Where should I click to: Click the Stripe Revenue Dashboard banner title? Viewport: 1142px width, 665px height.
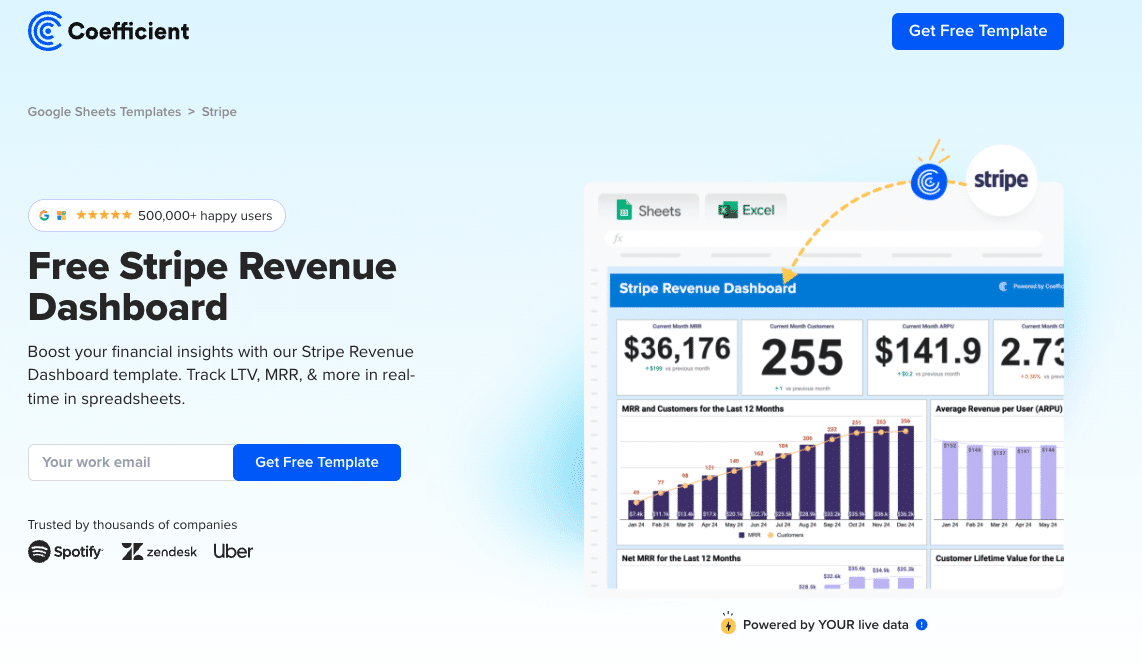[x=707, y=288]
